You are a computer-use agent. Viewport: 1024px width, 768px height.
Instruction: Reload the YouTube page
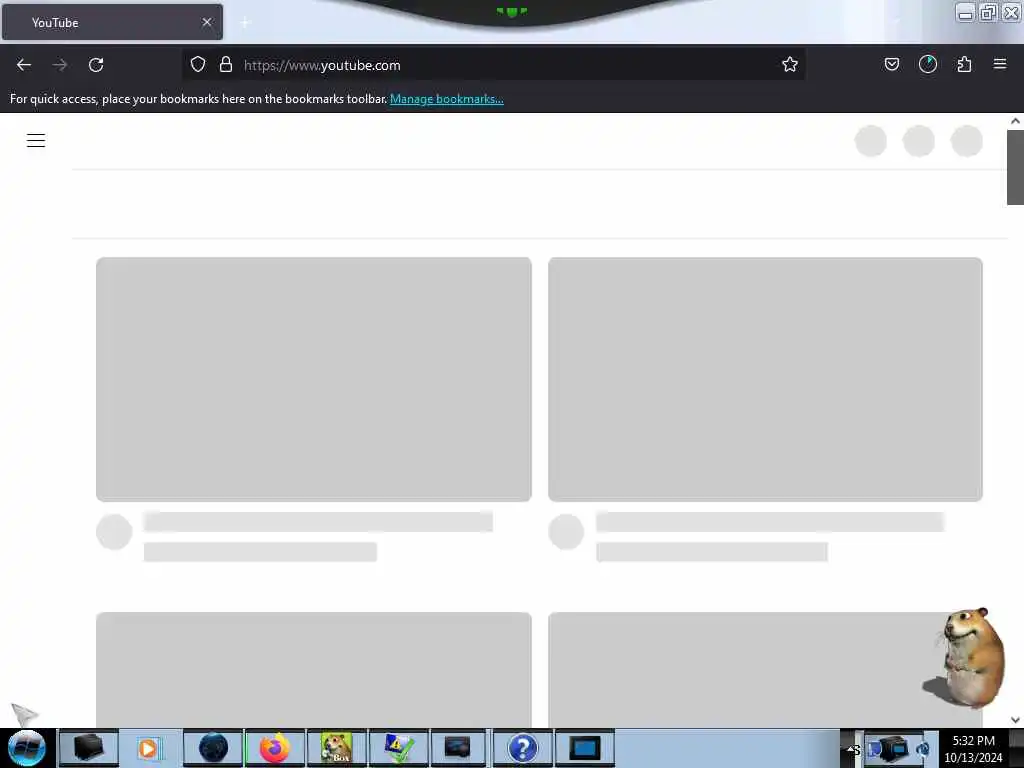point(96,65)
